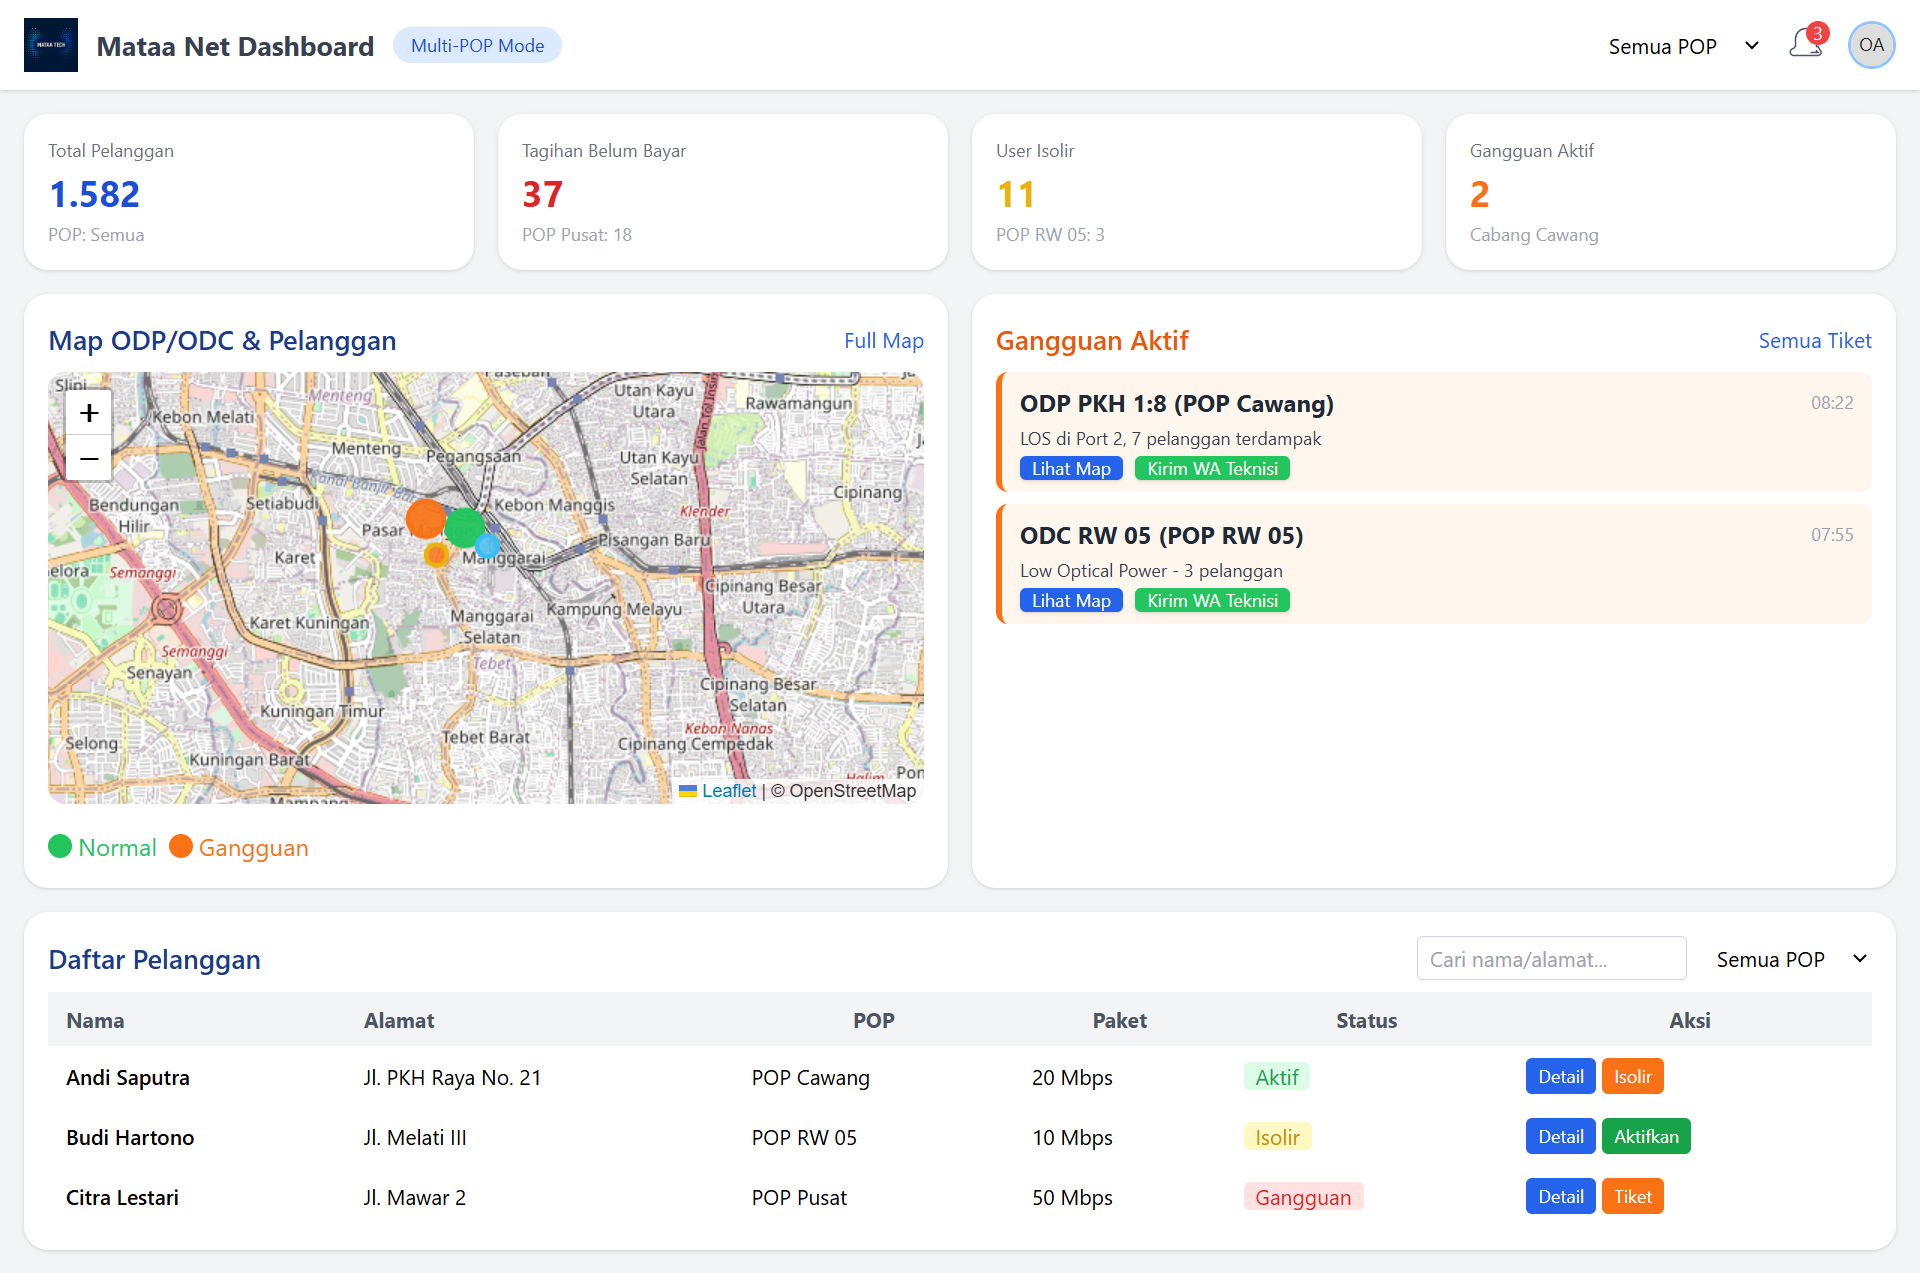The height and width of the screenshot is (1273, 1920).
Task: Open Full Map view
Action: [884, 340]
